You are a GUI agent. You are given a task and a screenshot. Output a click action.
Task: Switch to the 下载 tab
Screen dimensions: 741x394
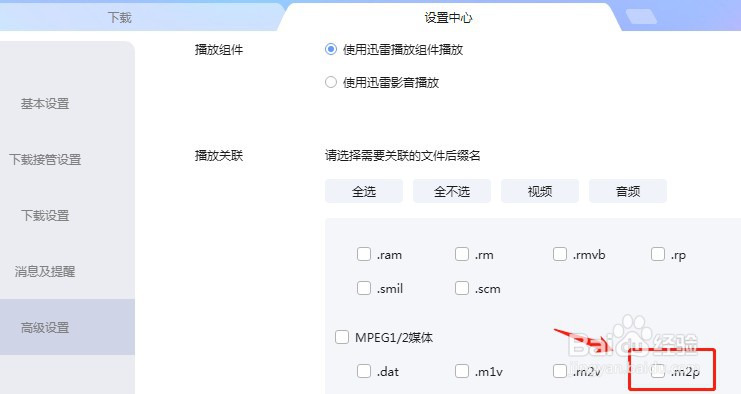[120, 17]
